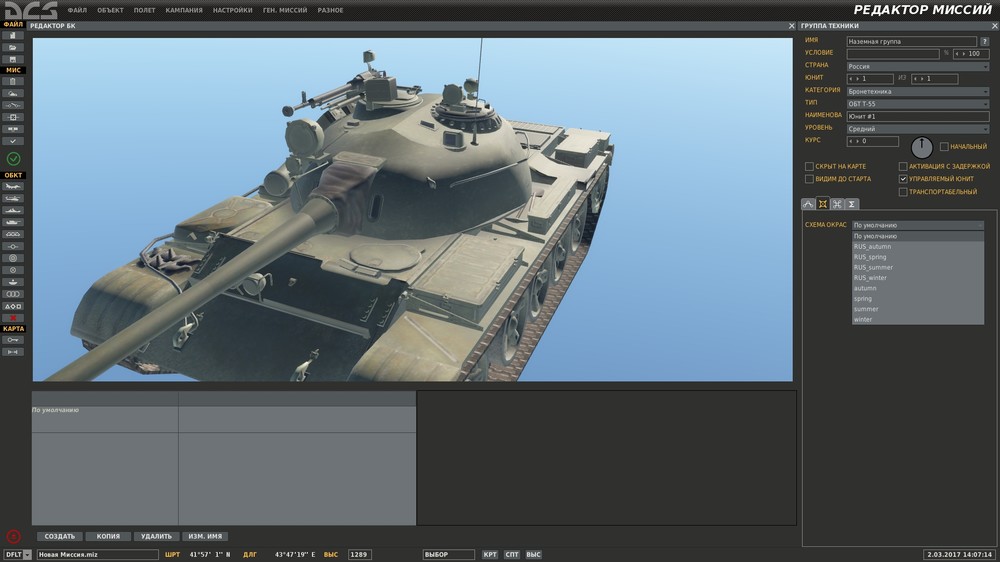The image size is (1000, 562).
Task: Uncheck УПРАВЛЯЕМЫЙ ЮНИТ checkbox
Action: click(903, 179)
